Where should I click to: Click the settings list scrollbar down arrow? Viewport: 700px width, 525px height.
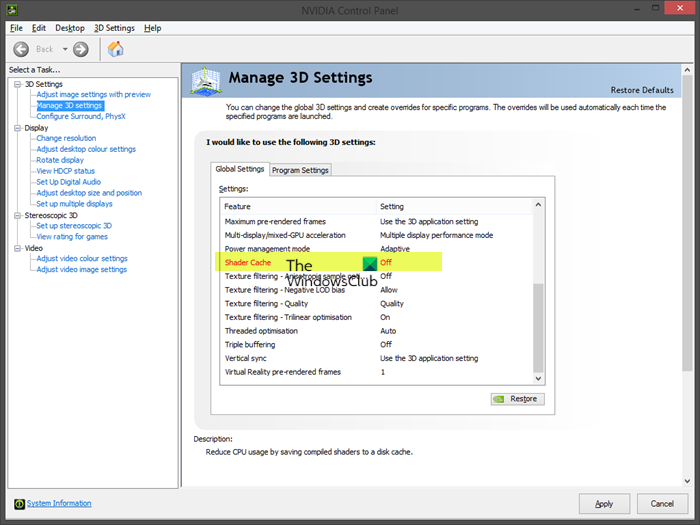click(538, 379)
